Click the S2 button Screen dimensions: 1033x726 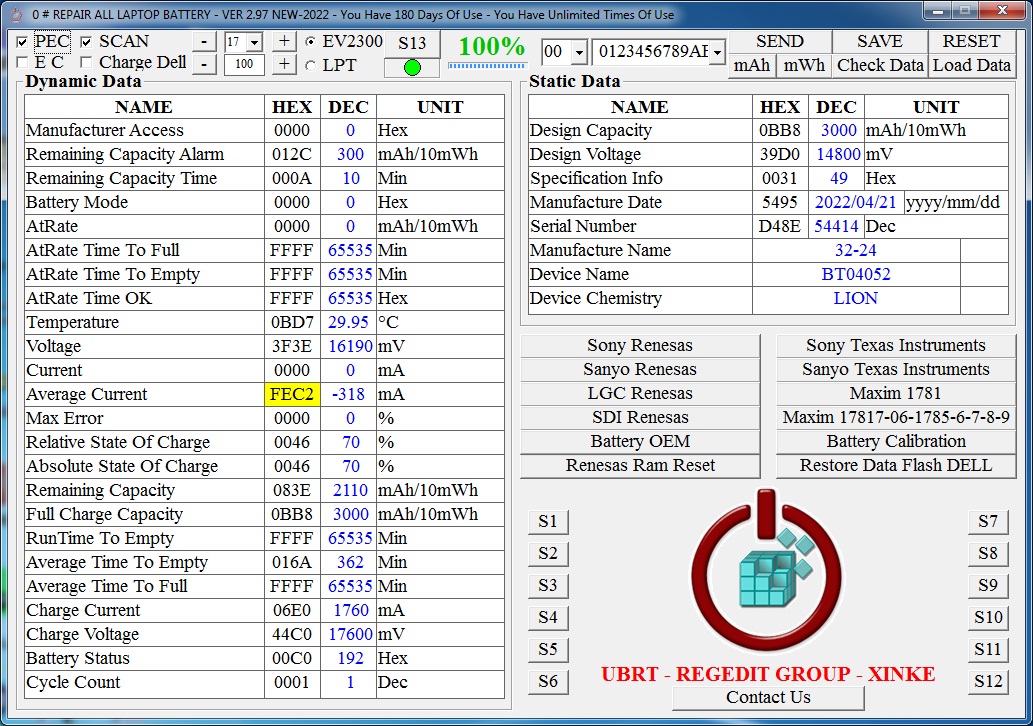pos(547,553)
